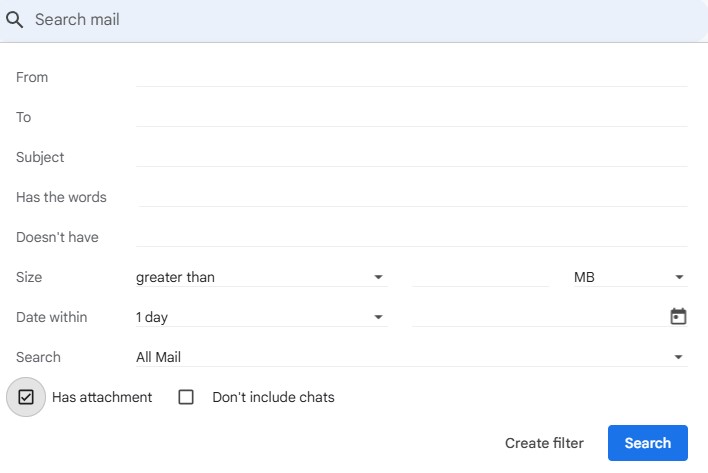Open the 'greater than' size comparison dropdown
Image resolution: width=708 pixels, height=473 pixels.
point(260,277)
